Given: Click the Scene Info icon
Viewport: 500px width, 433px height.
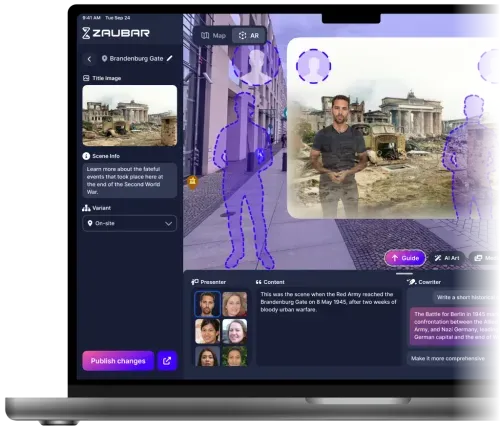Looking at the screenshot, I should click(x=86, y=156).
